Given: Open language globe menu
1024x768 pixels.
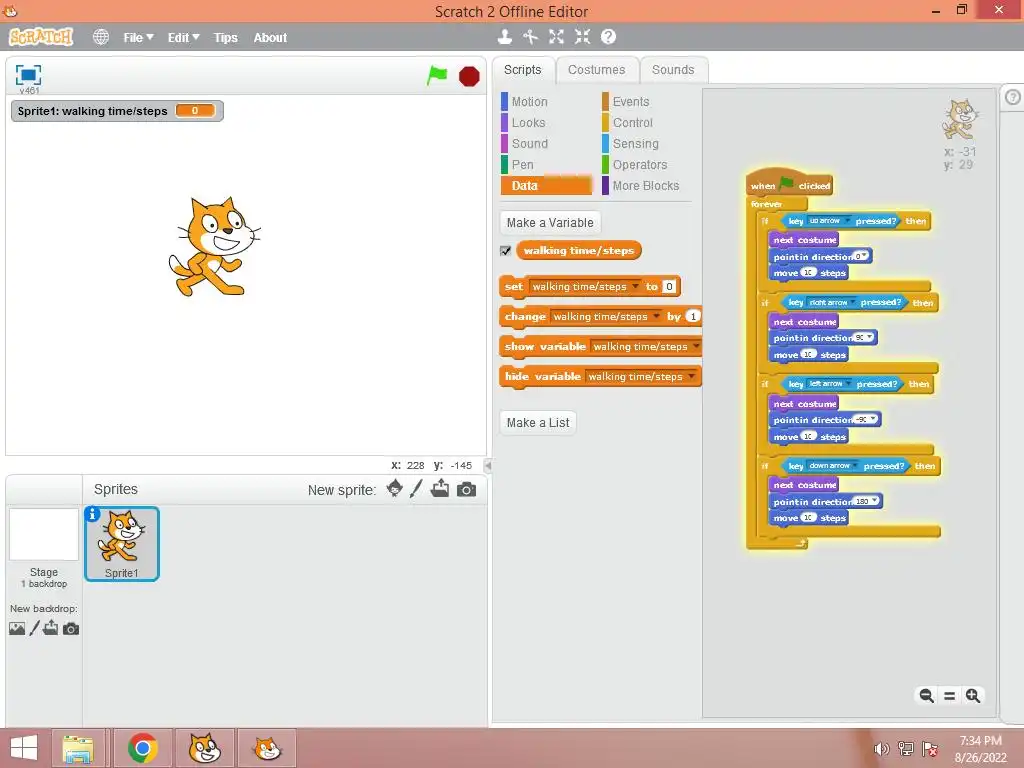Looking at the screenshot, I should (101, 37).
